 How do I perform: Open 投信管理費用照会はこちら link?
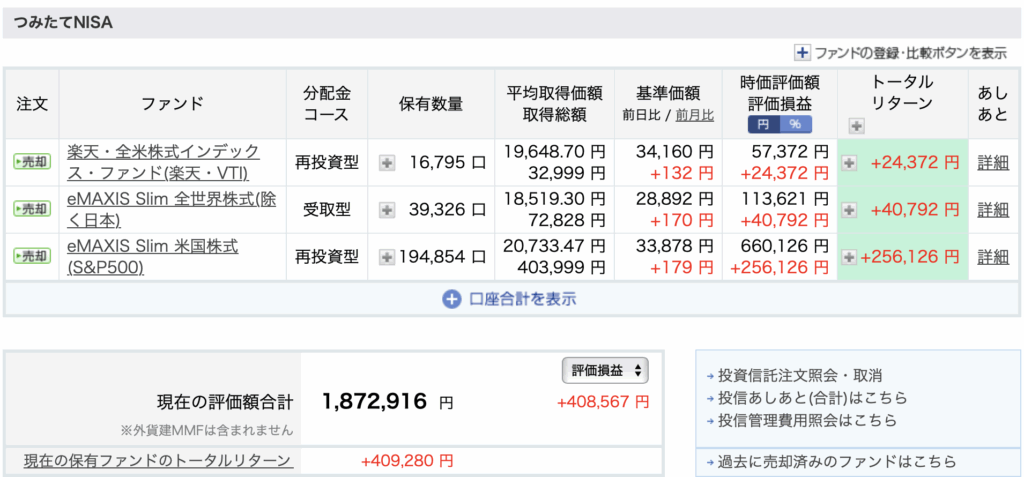click(x=807, y=420)
